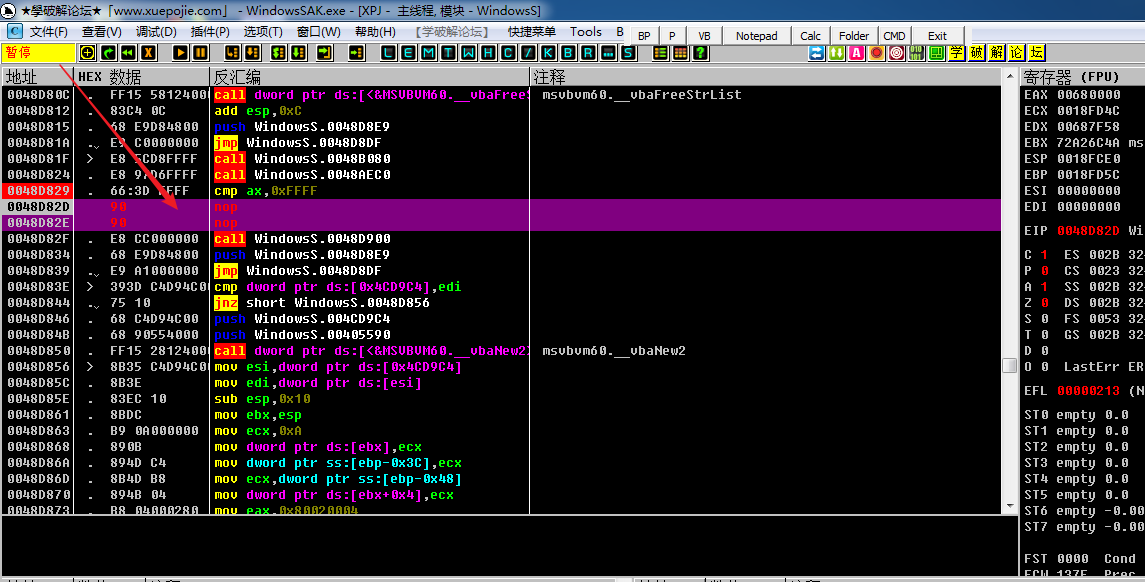Open the 调试(D) menu

pyautogui.click(x=156, y=32)
